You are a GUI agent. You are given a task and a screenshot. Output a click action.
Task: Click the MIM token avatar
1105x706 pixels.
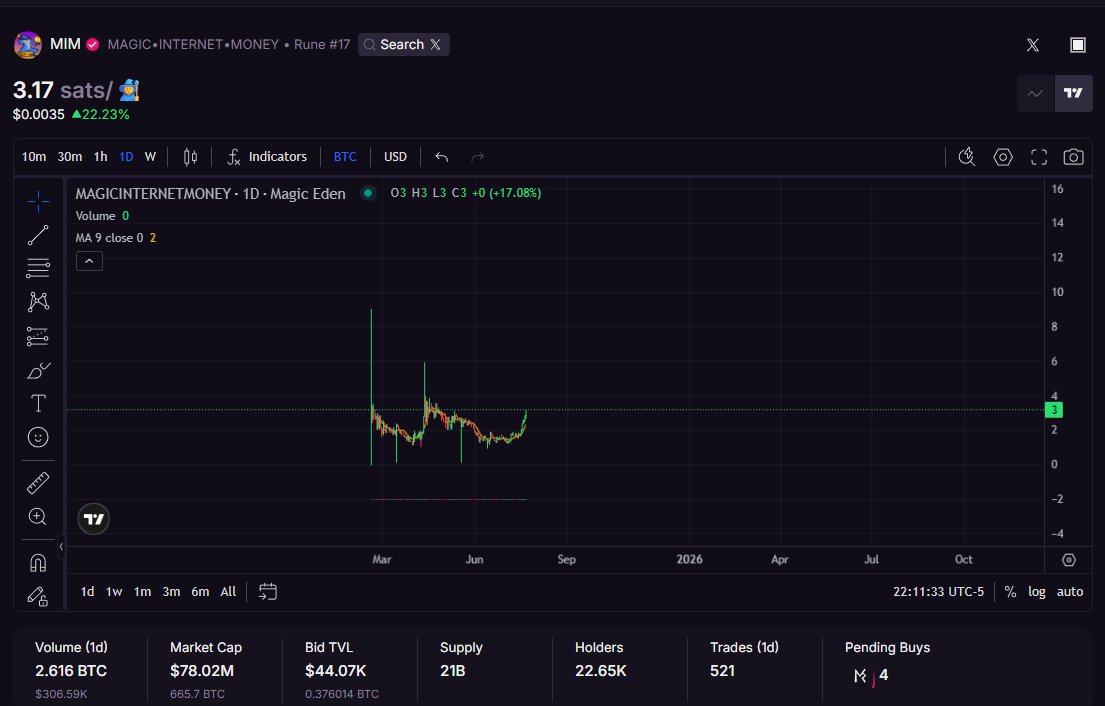[27, 45]
